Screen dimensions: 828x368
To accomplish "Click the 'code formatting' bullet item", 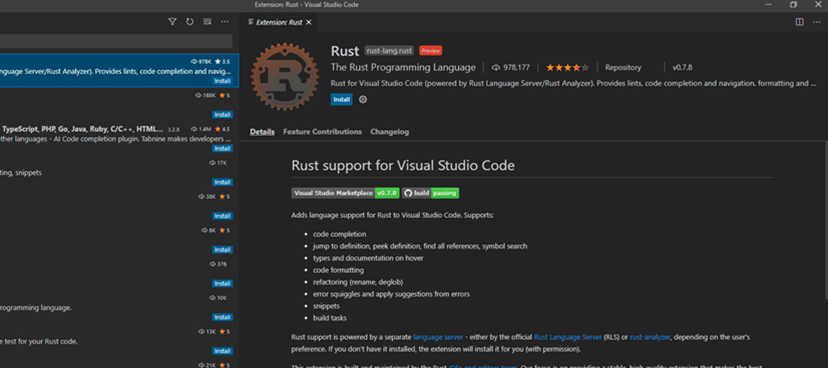I will coord(338,270).
